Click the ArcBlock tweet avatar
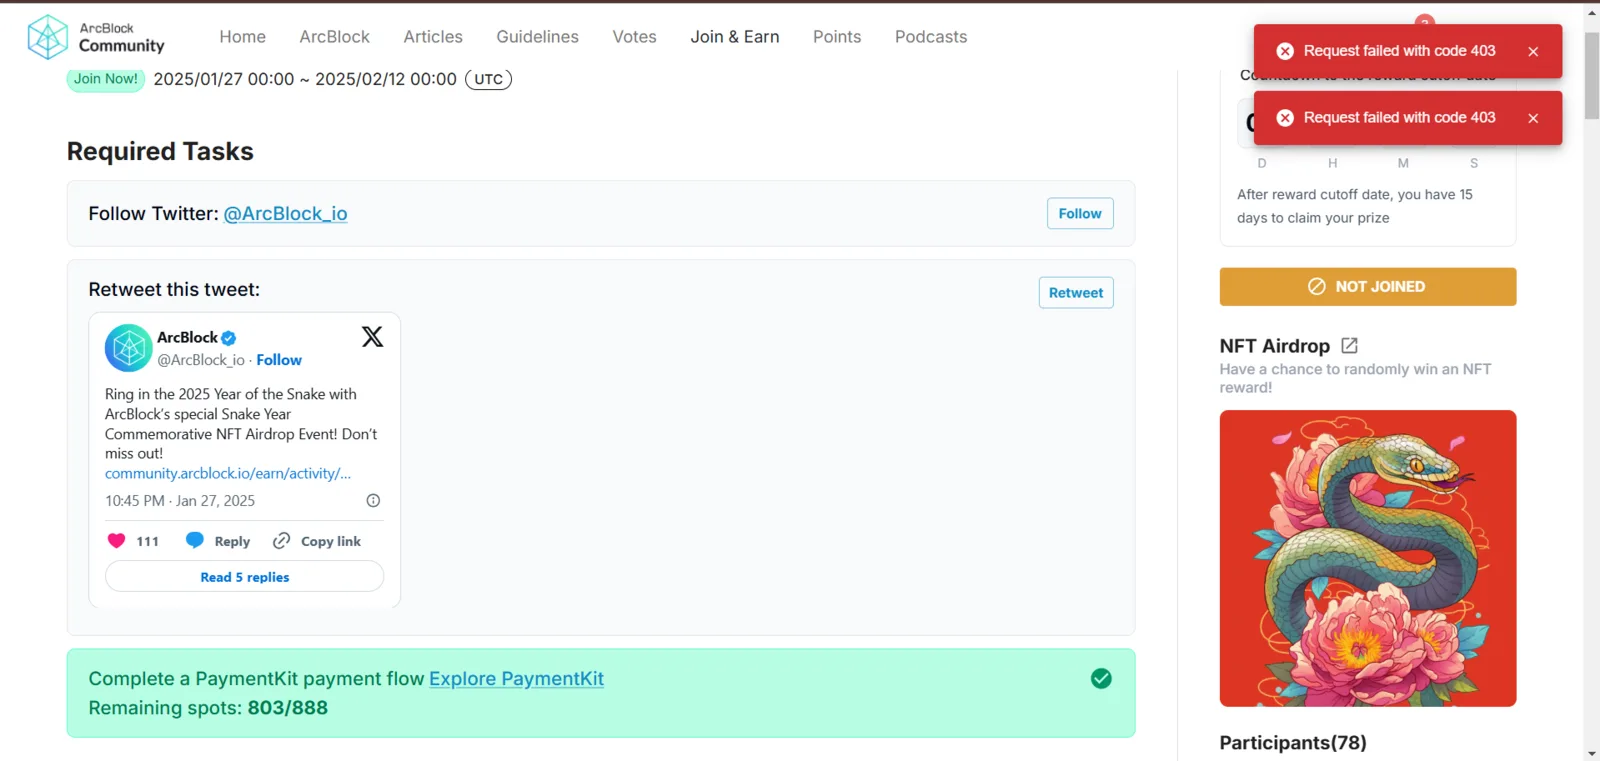 (128, 348)
